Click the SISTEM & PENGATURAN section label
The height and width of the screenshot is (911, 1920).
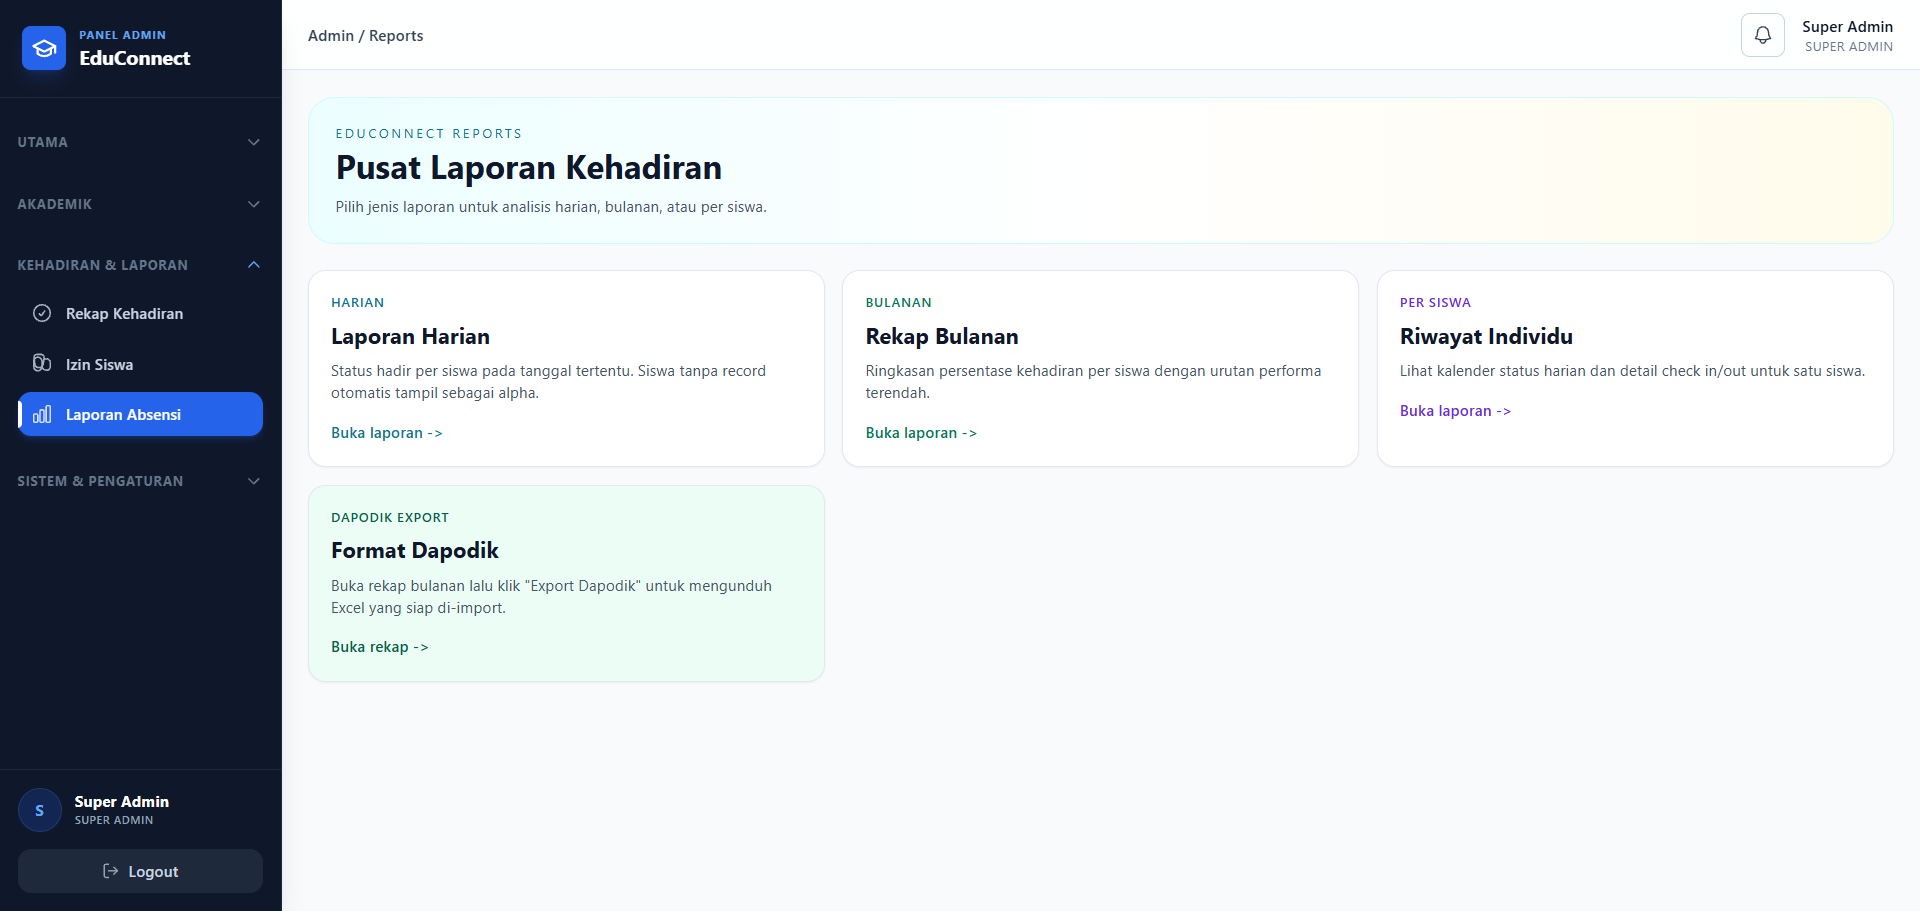100,481
